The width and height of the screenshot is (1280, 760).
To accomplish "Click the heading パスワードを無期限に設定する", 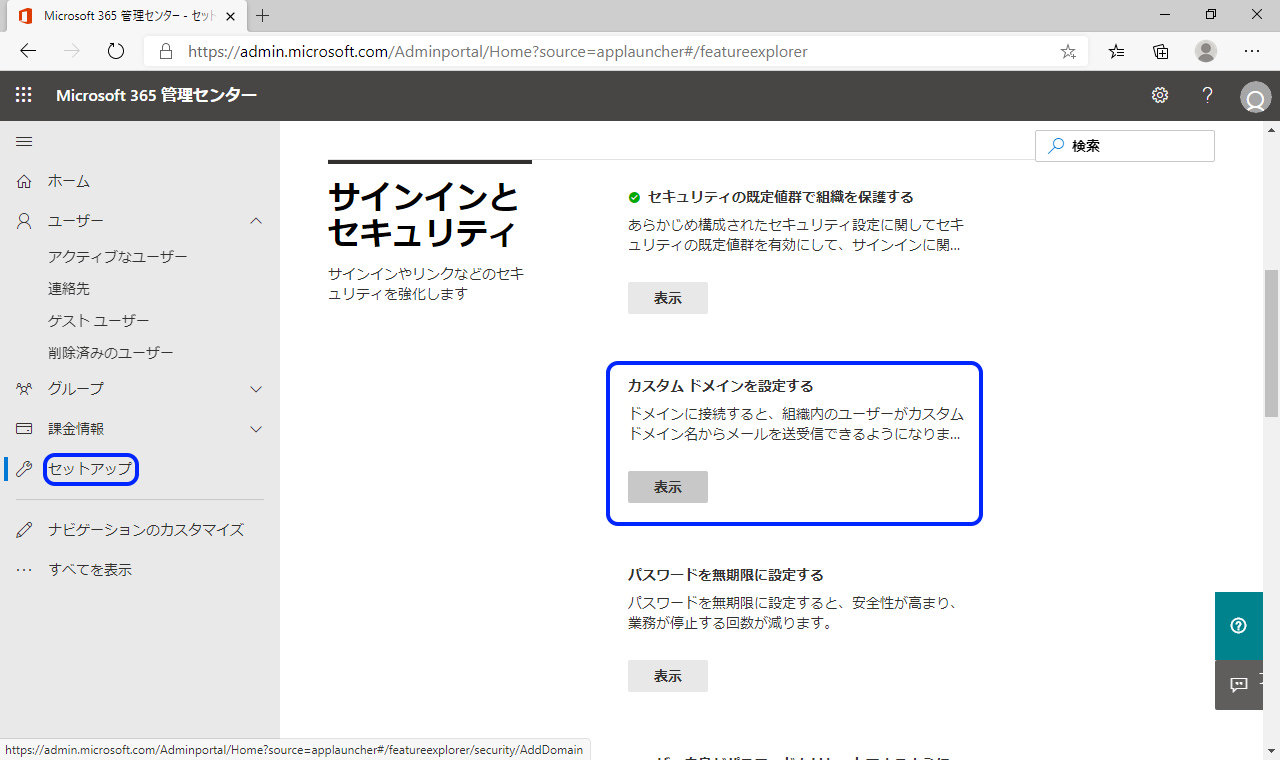I will point(726,575).
